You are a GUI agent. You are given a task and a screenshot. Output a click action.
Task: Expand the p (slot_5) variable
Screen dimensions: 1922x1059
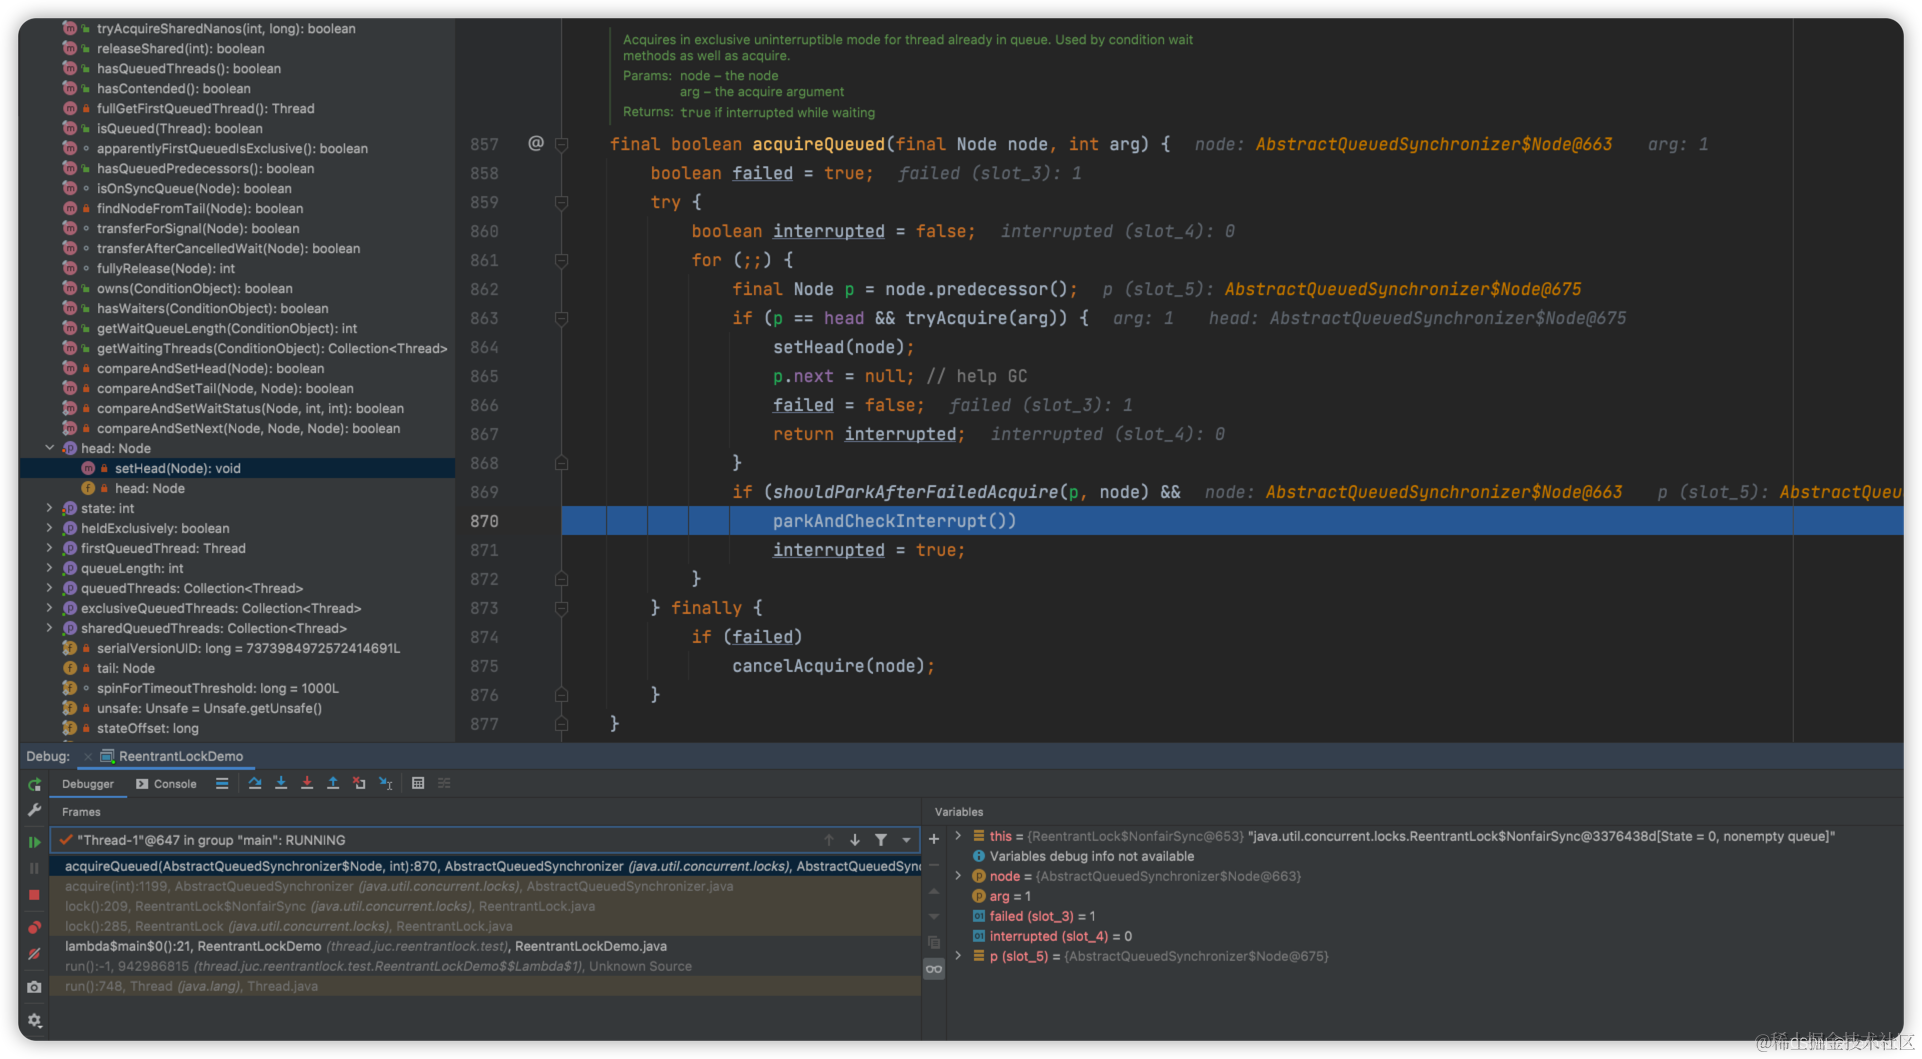click(x=958, y=956)
